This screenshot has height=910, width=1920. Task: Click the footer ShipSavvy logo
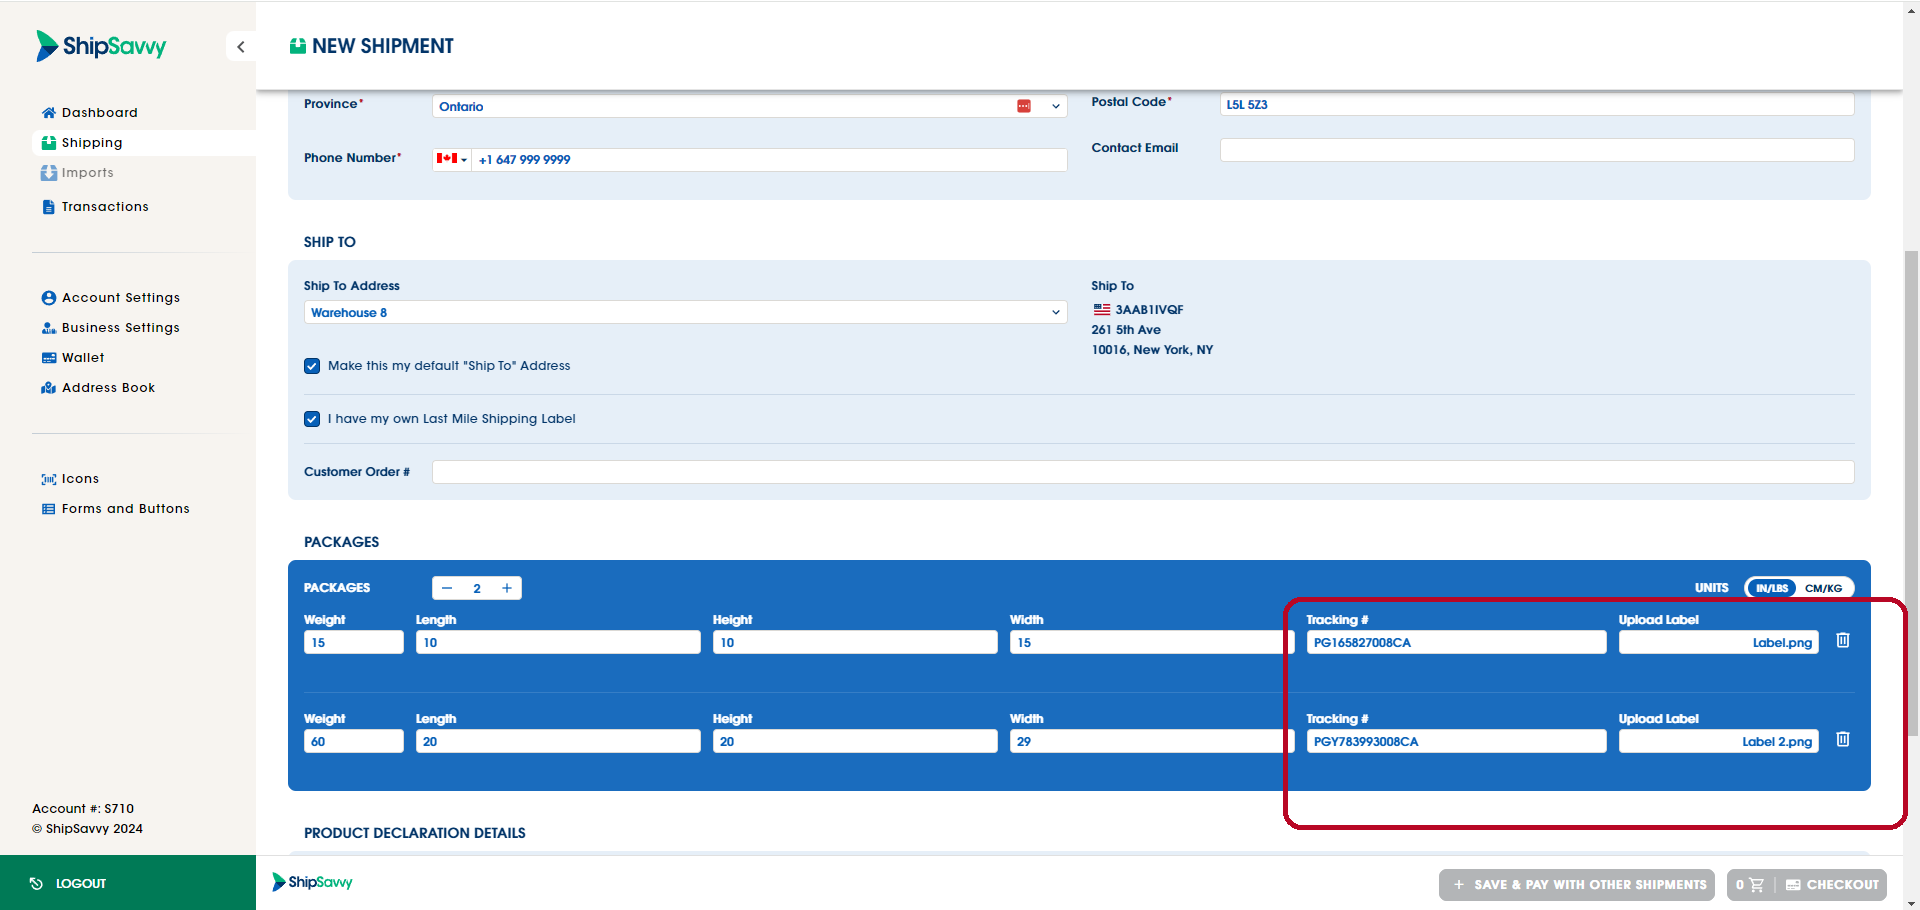tap(313, 882)
